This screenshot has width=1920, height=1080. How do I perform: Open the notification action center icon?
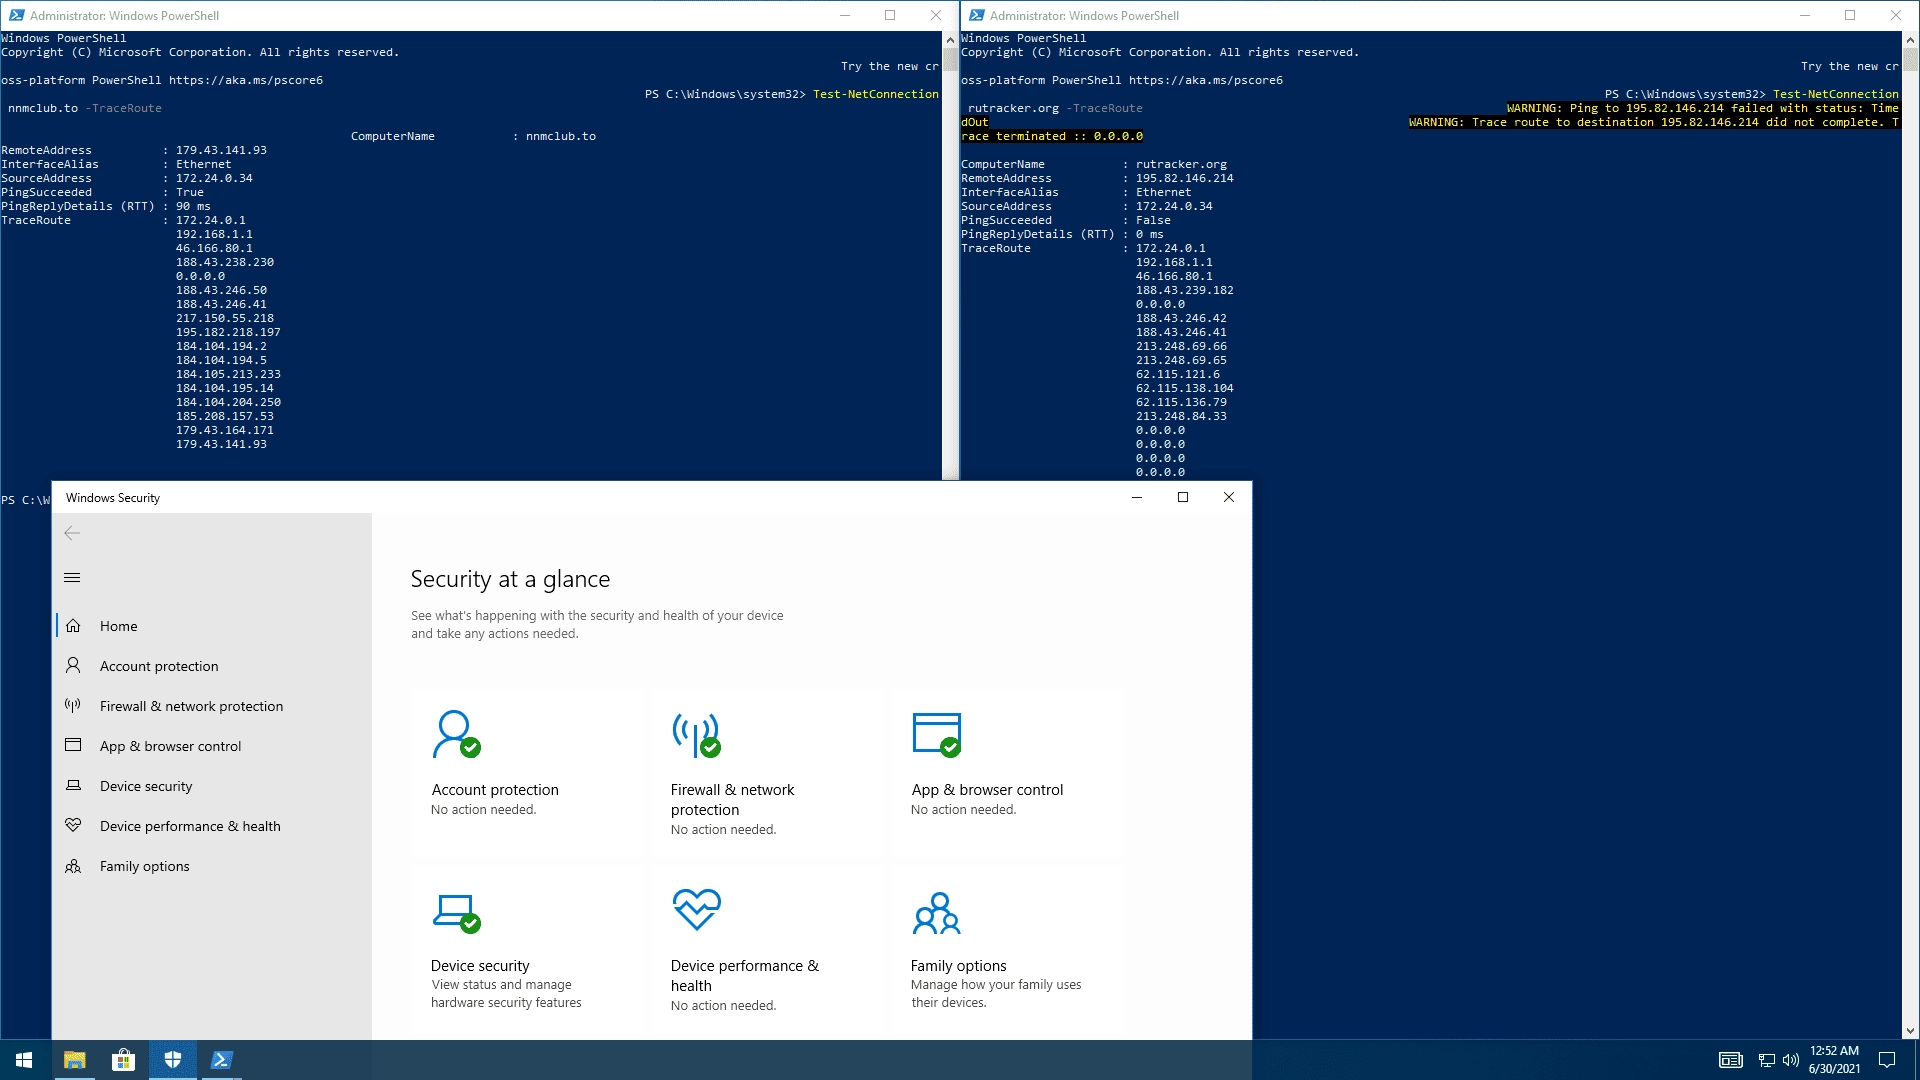(x=1887, y=1060)
